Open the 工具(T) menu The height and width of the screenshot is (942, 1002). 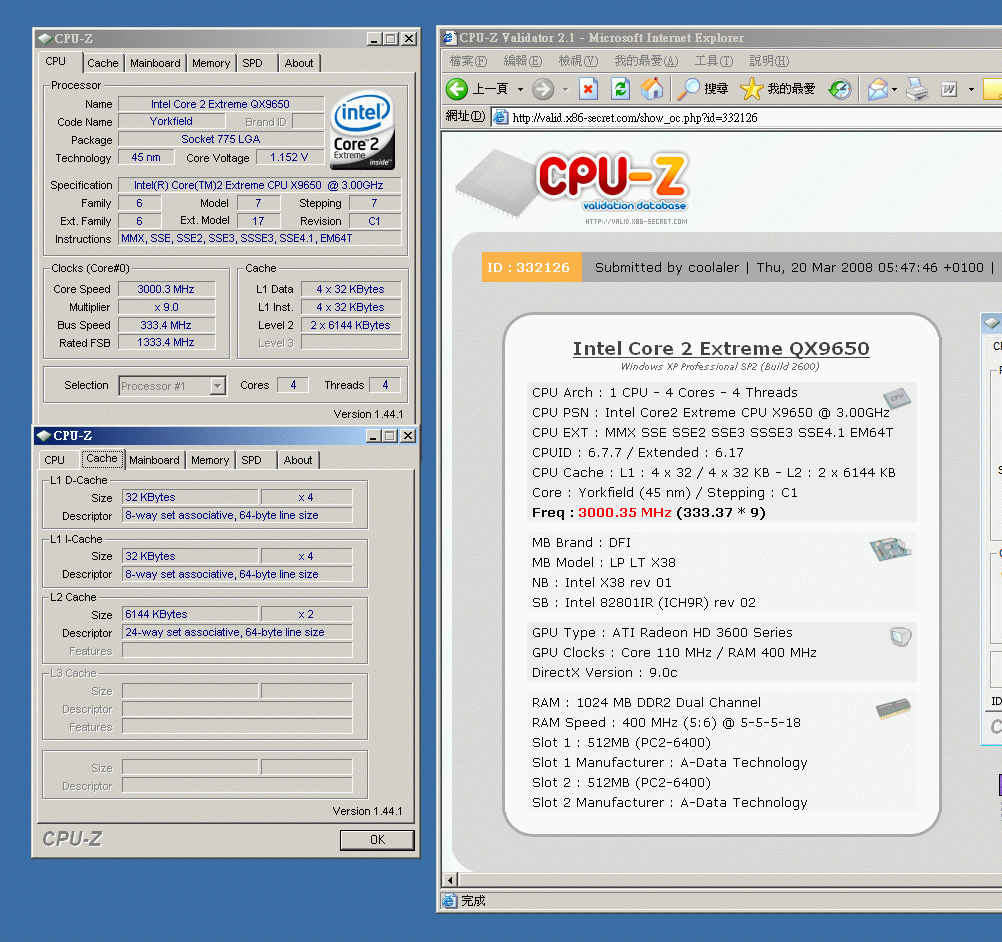click(714, 61)
